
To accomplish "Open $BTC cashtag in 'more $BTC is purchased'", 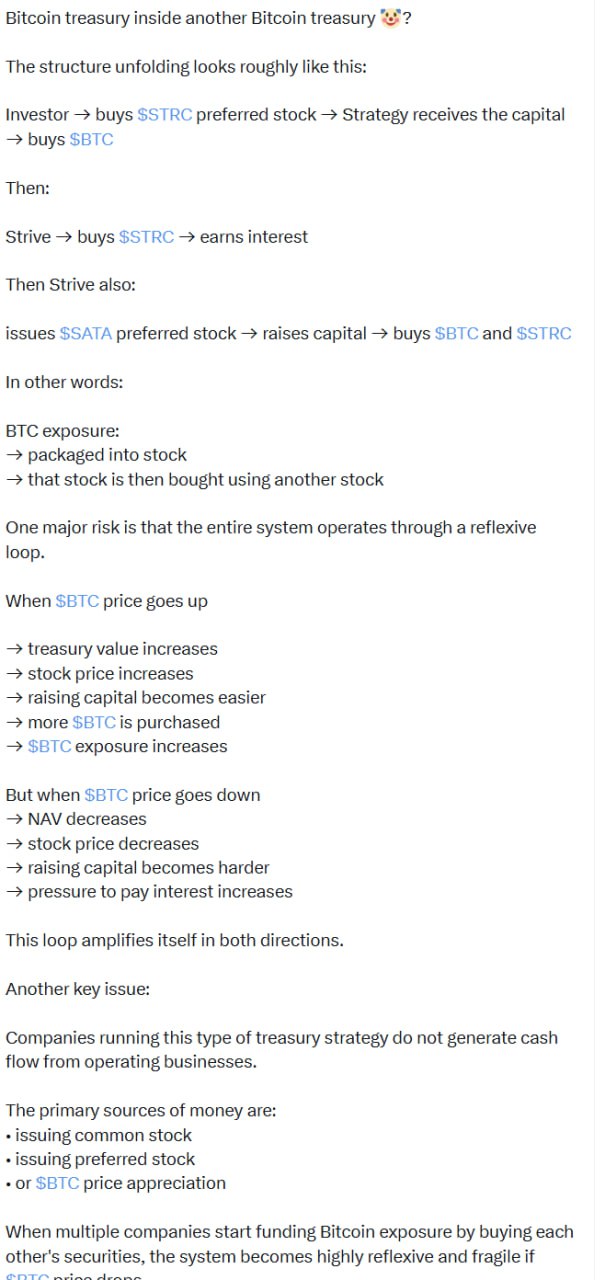I will click(x=94, y=722).
